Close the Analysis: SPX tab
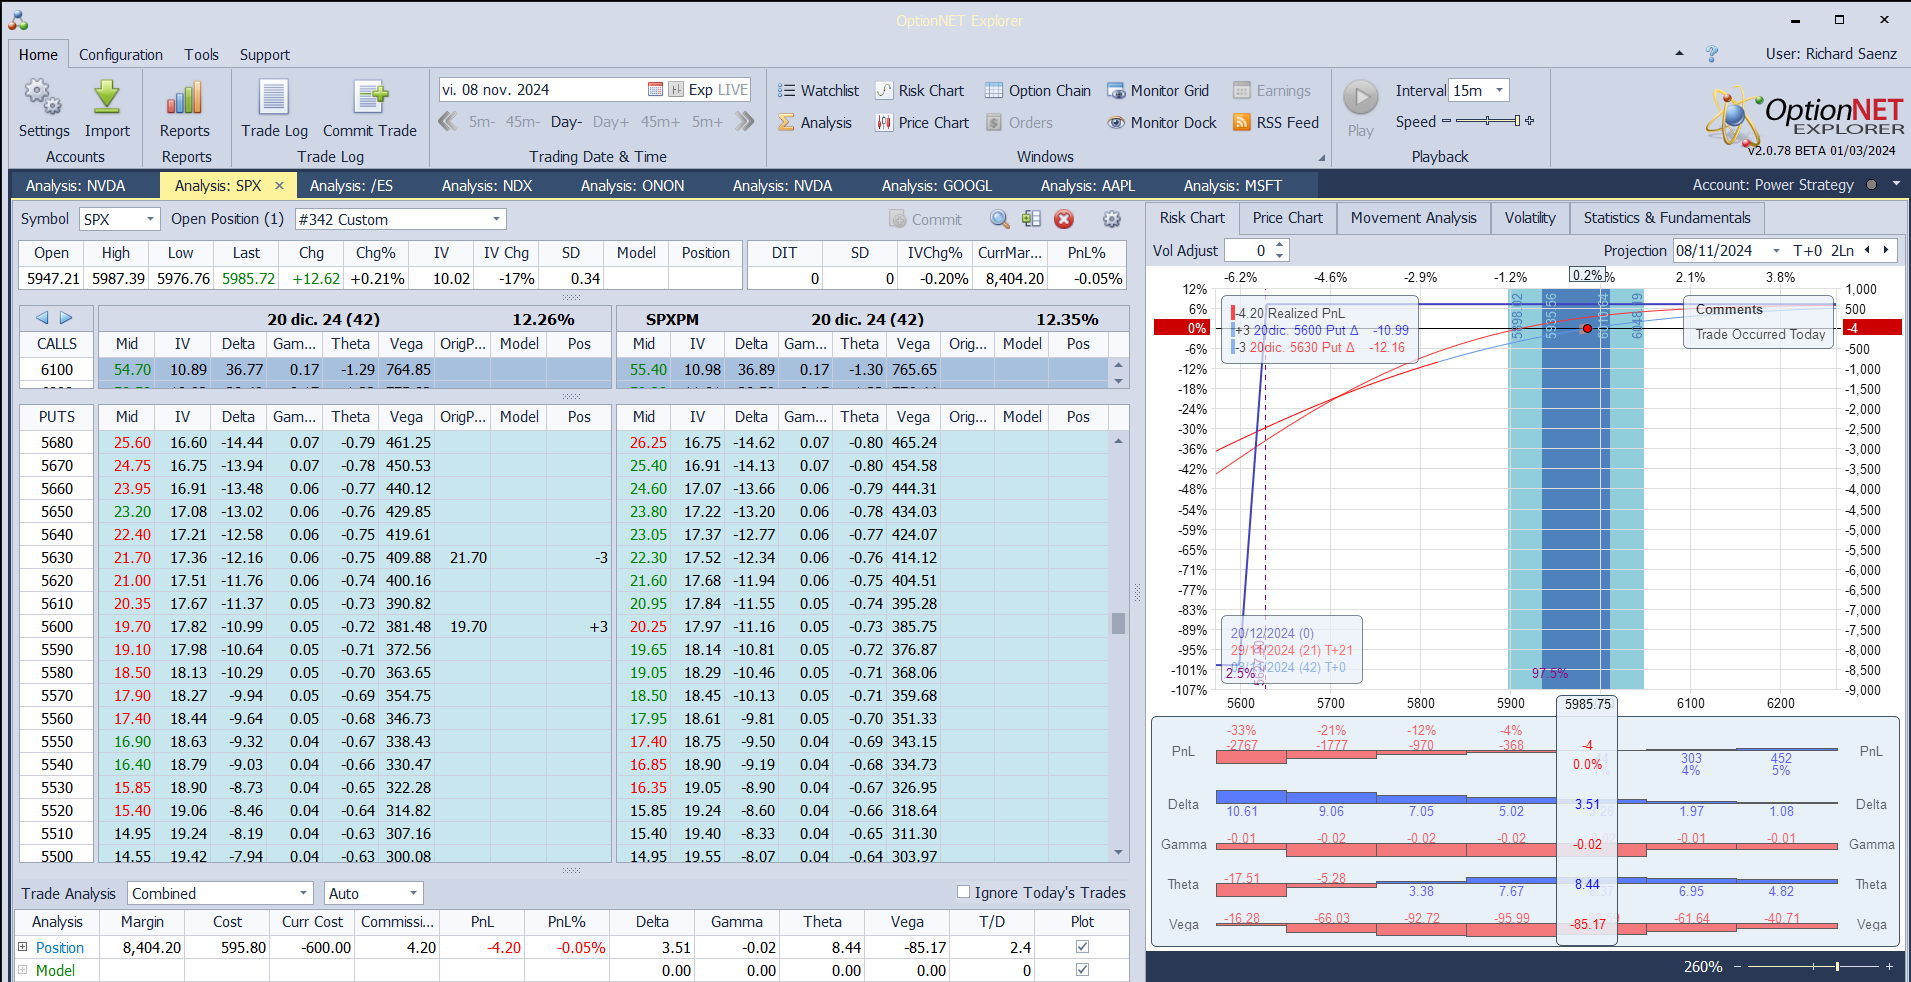Image resolution: width=1911 pixels, height=982 pixels. coord(279,185)
